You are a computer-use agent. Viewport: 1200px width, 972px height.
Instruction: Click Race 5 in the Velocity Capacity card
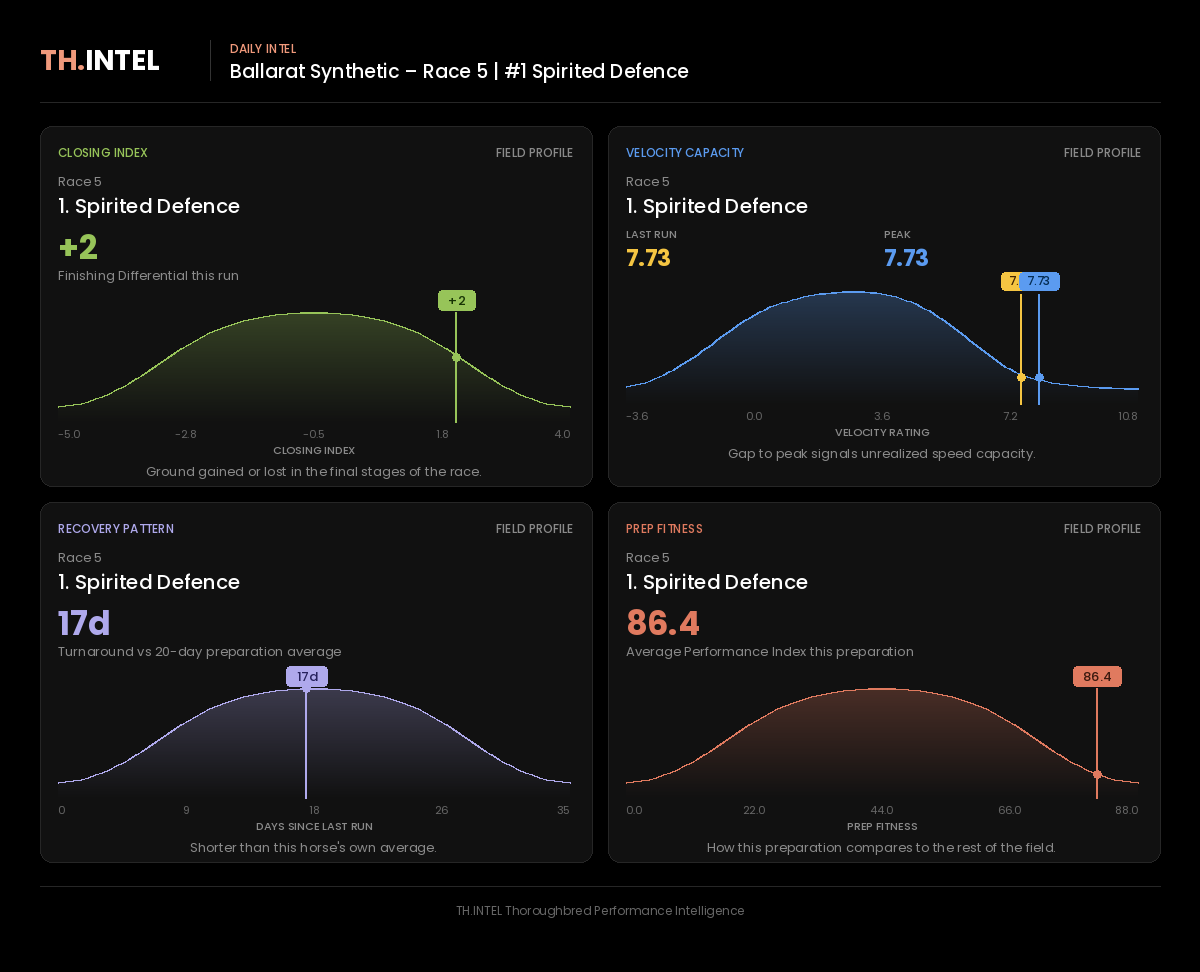coord(648,182)
